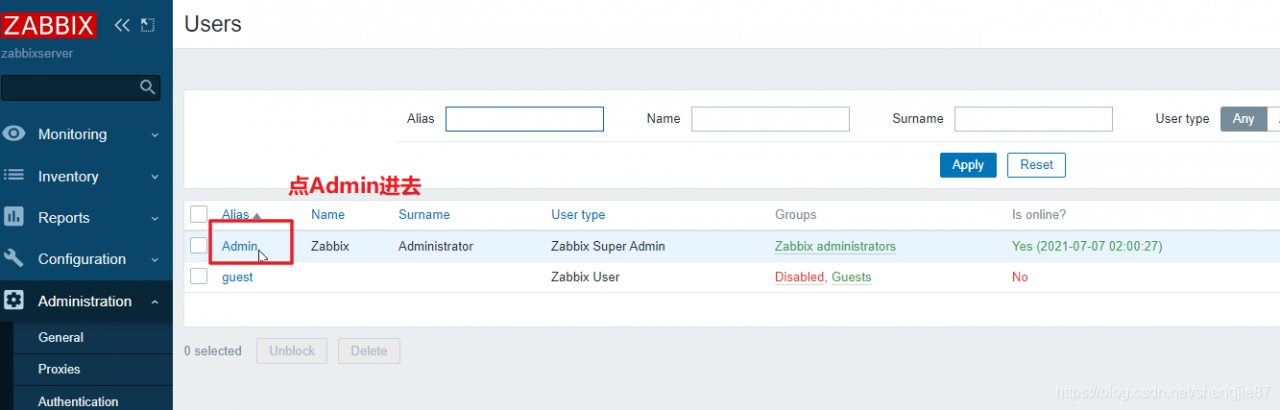Click the Is online? column header
1280x410 pixels.
click(1039, 214)
